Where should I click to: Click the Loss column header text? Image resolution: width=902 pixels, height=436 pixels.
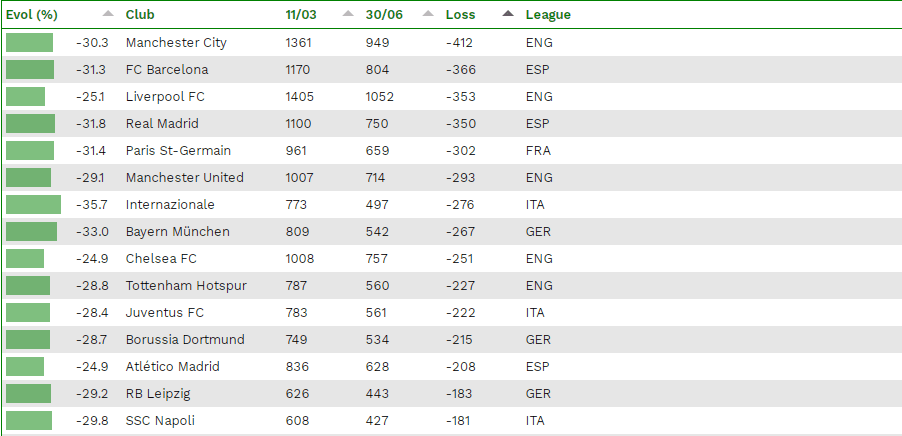click(x=460, y=15)
